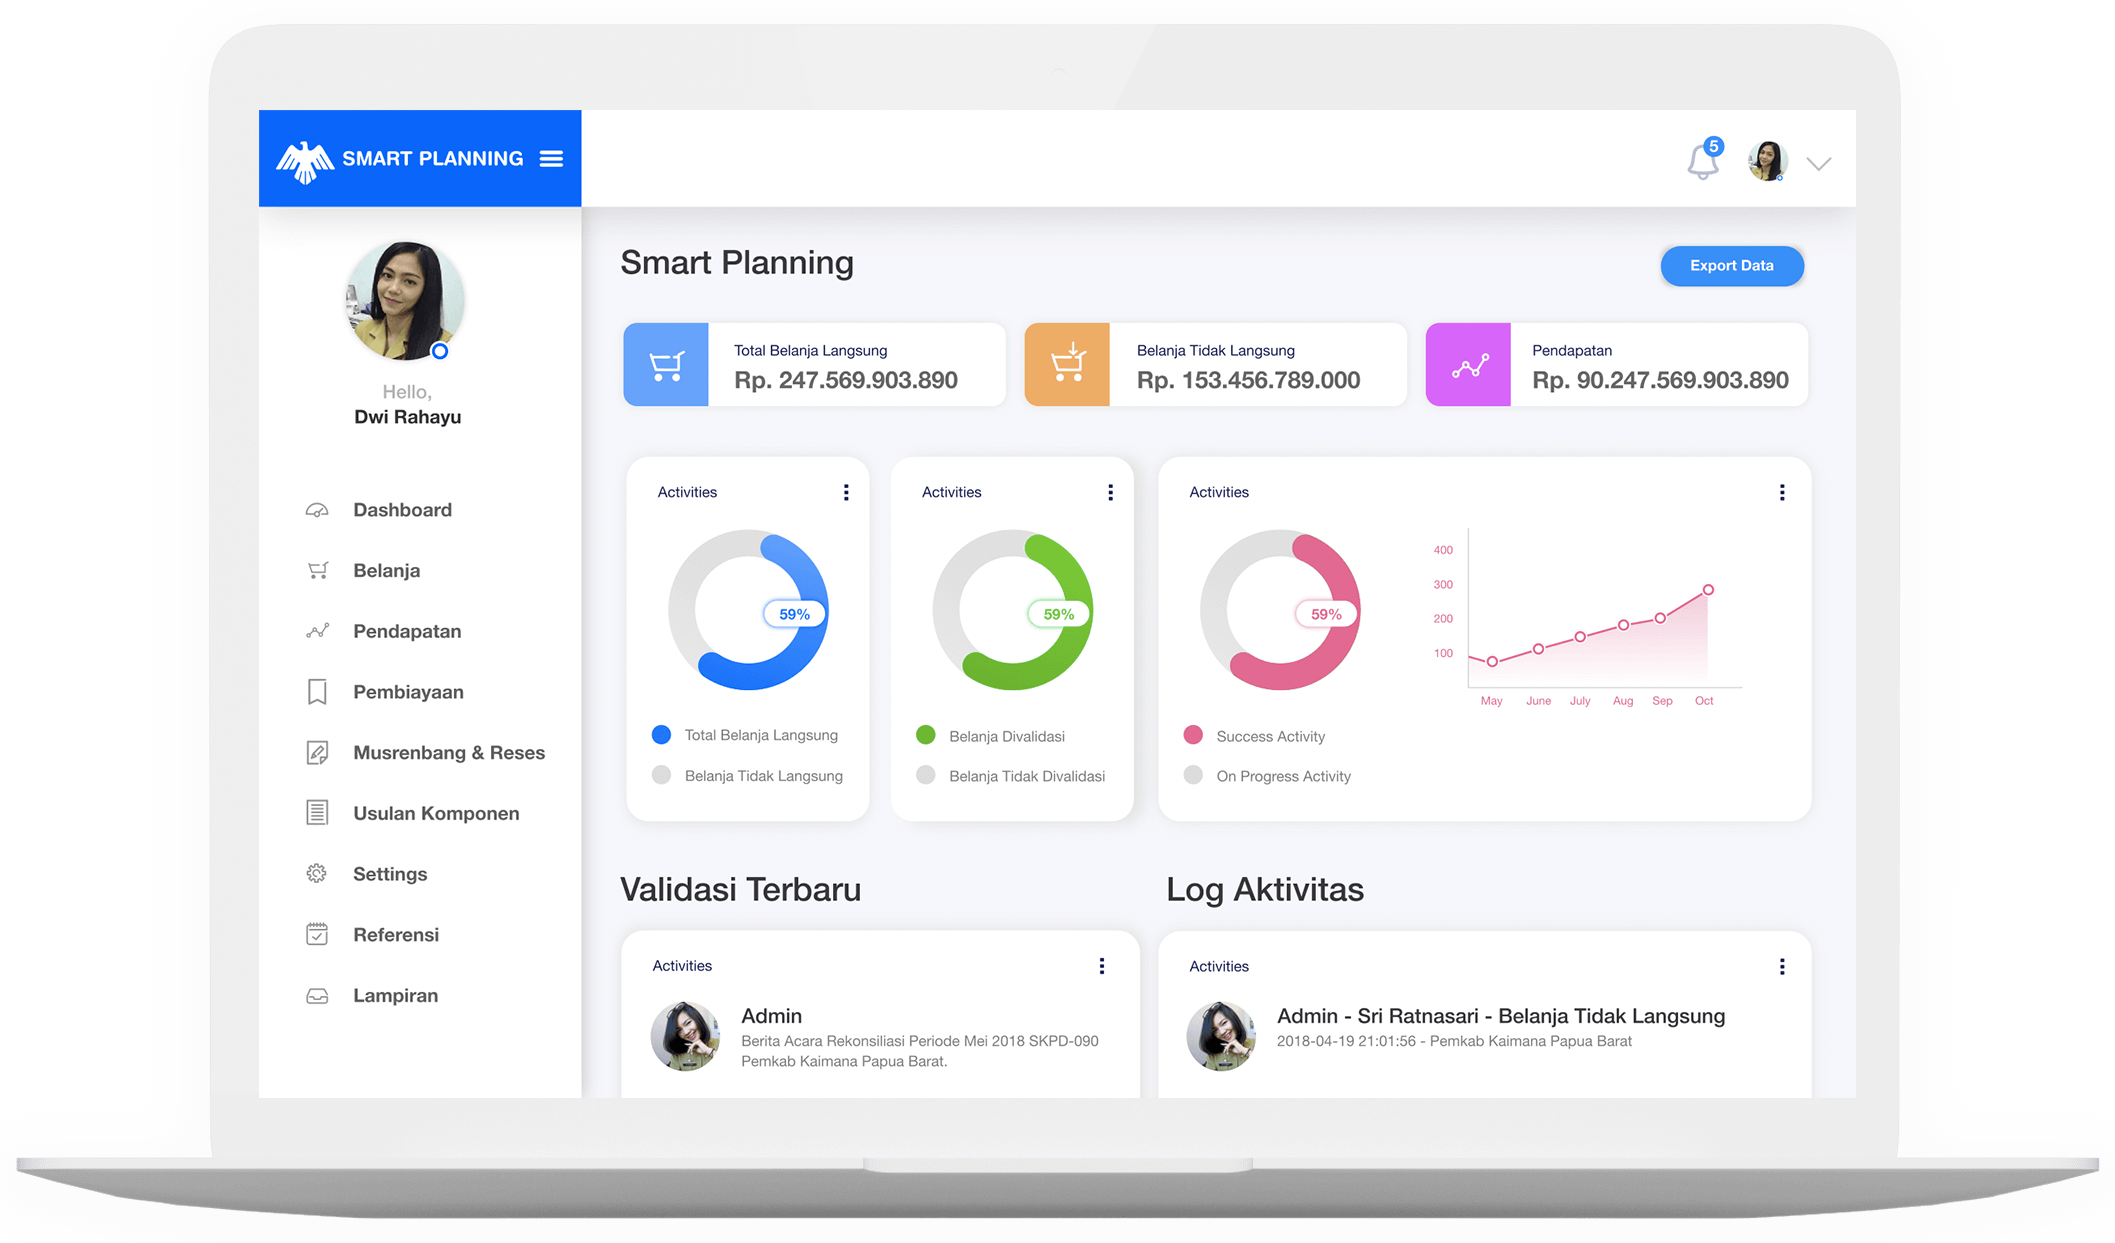Click the orange cart download icon
The image size is (2115, 1243).
[x=1067, y=364]
